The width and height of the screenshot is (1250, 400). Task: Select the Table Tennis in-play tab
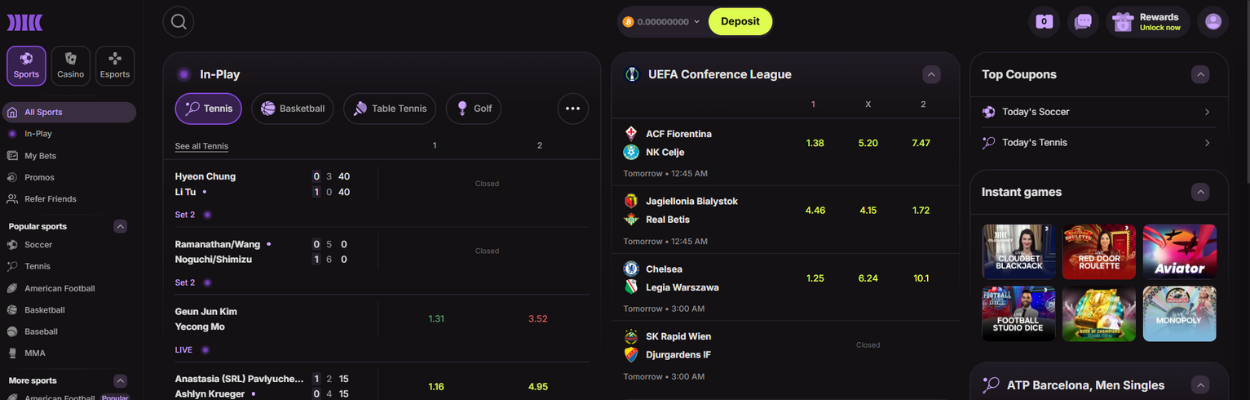point(390,108)
